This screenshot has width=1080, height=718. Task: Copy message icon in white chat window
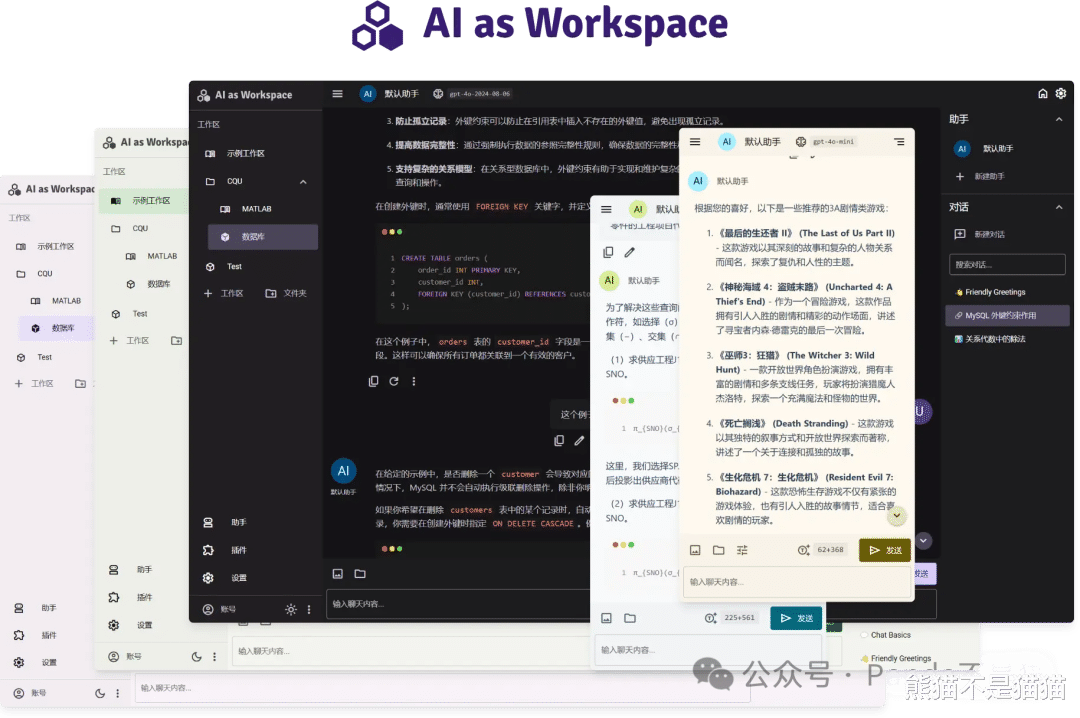coord(608,253)
